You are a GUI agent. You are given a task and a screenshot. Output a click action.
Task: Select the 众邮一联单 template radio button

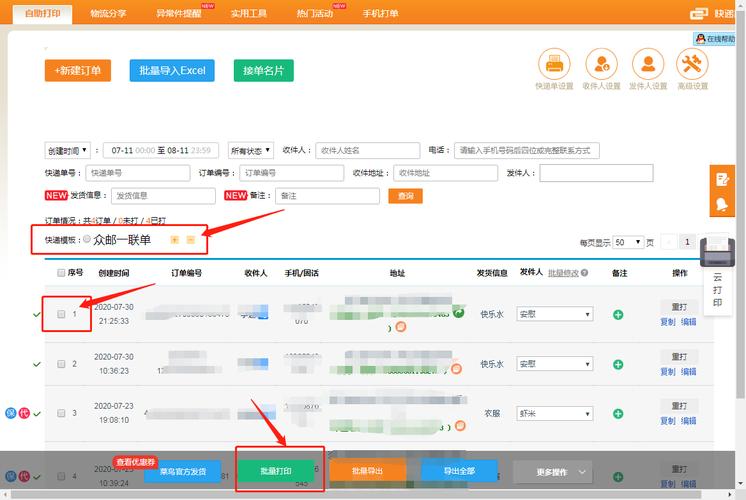(87, 240)
